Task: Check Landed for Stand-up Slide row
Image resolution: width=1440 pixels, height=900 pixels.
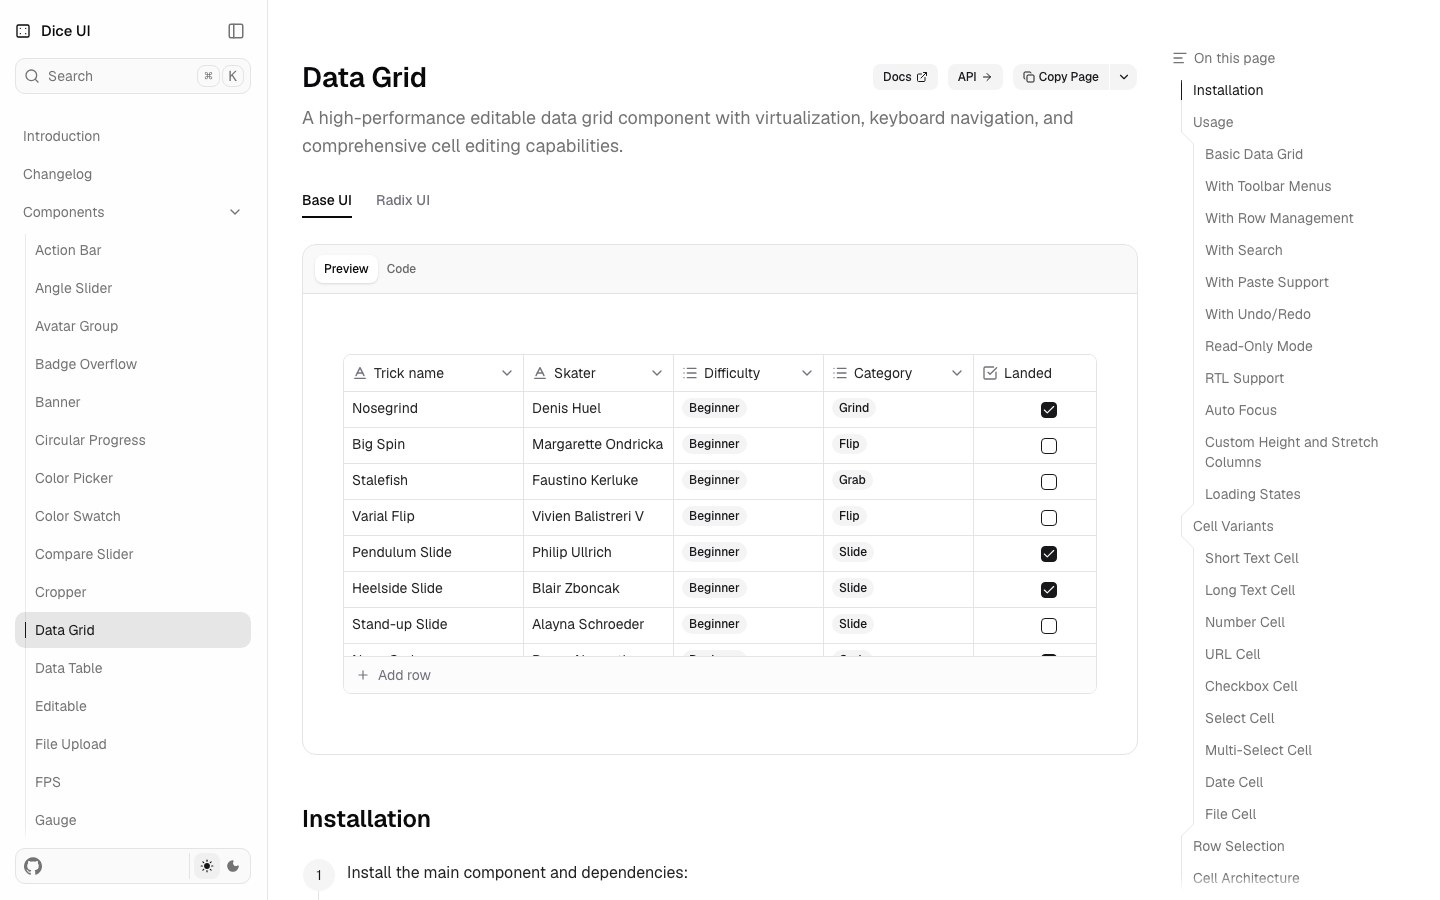Action: [x=1049, y=626]
